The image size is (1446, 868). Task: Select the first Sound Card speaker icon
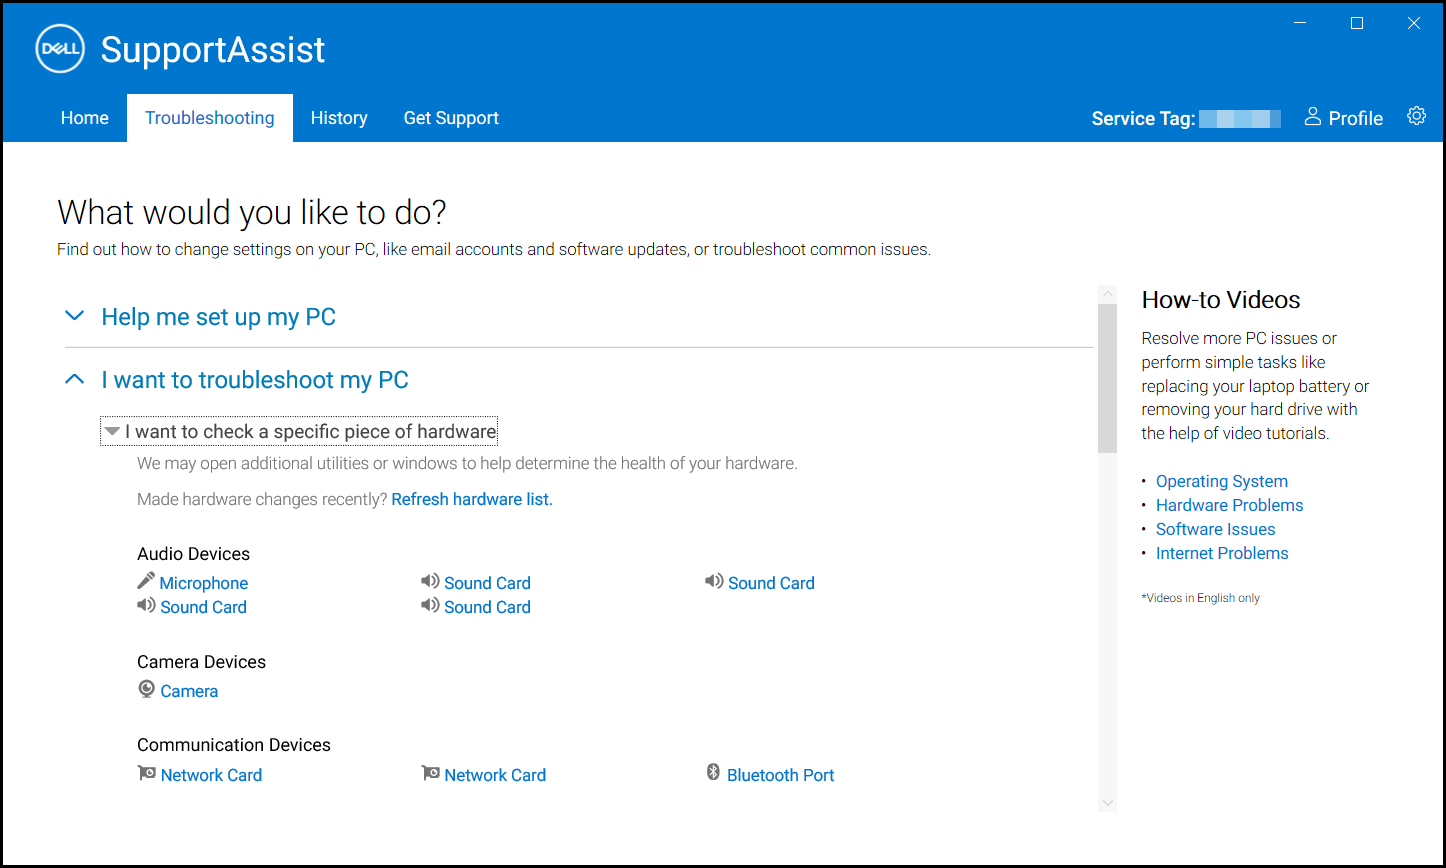point(145,606)
